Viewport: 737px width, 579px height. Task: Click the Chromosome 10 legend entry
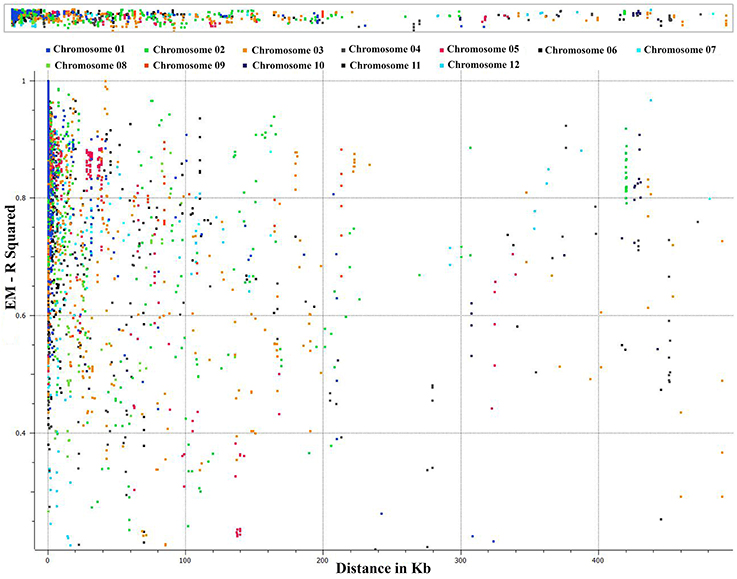tap(284, 65)
